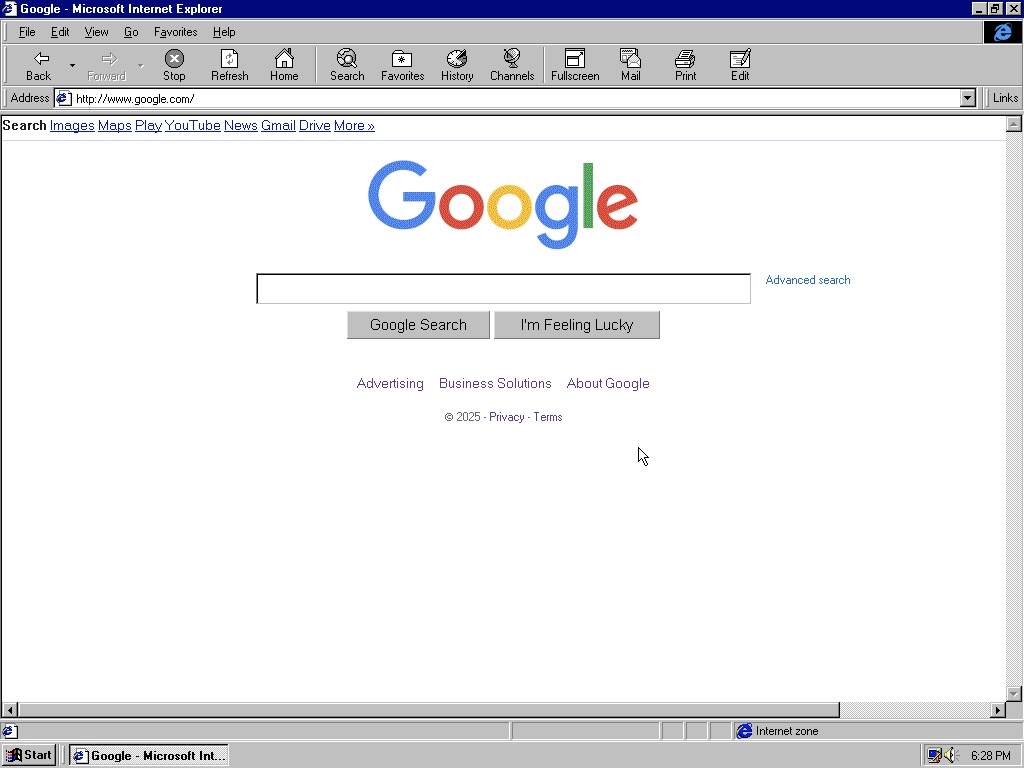Open the Help menu
This screenshot has height=768, width=1024.
[x=224, y=32]
